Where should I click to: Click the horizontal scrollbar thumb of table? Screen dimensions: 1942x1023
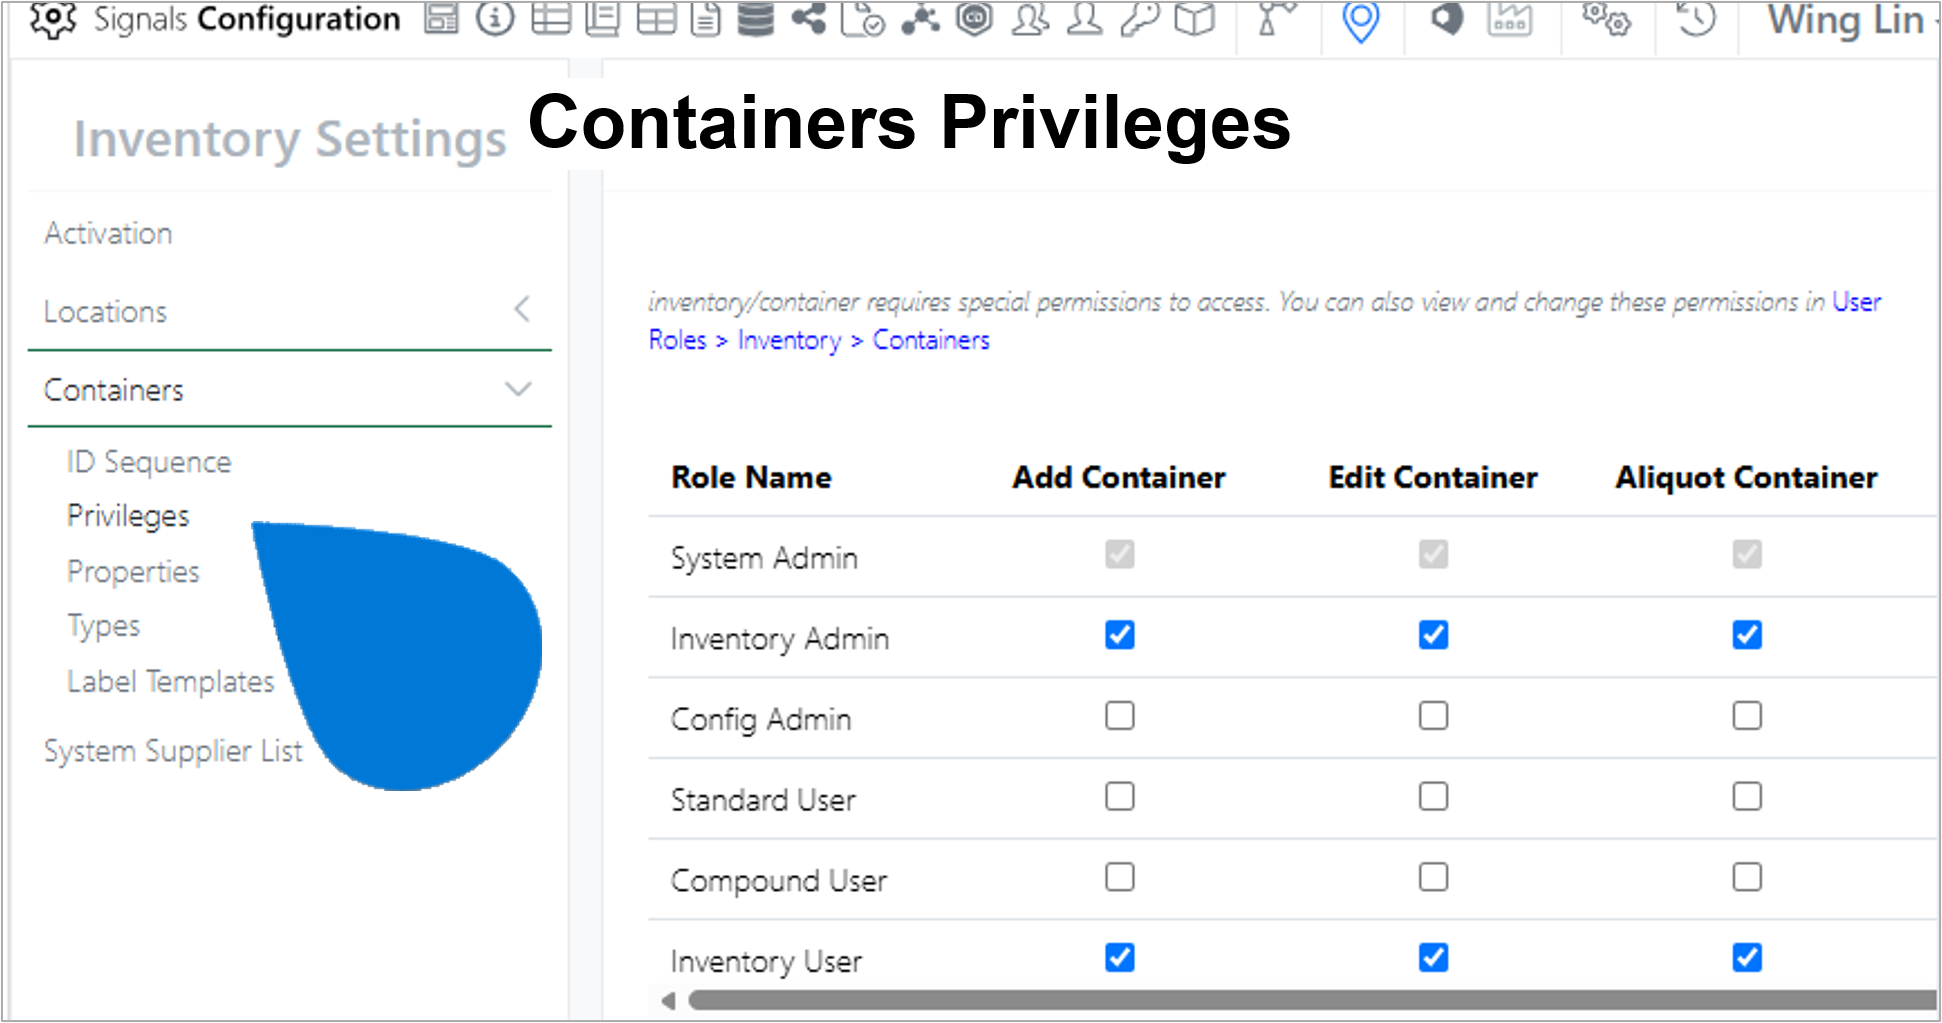1312,1000
